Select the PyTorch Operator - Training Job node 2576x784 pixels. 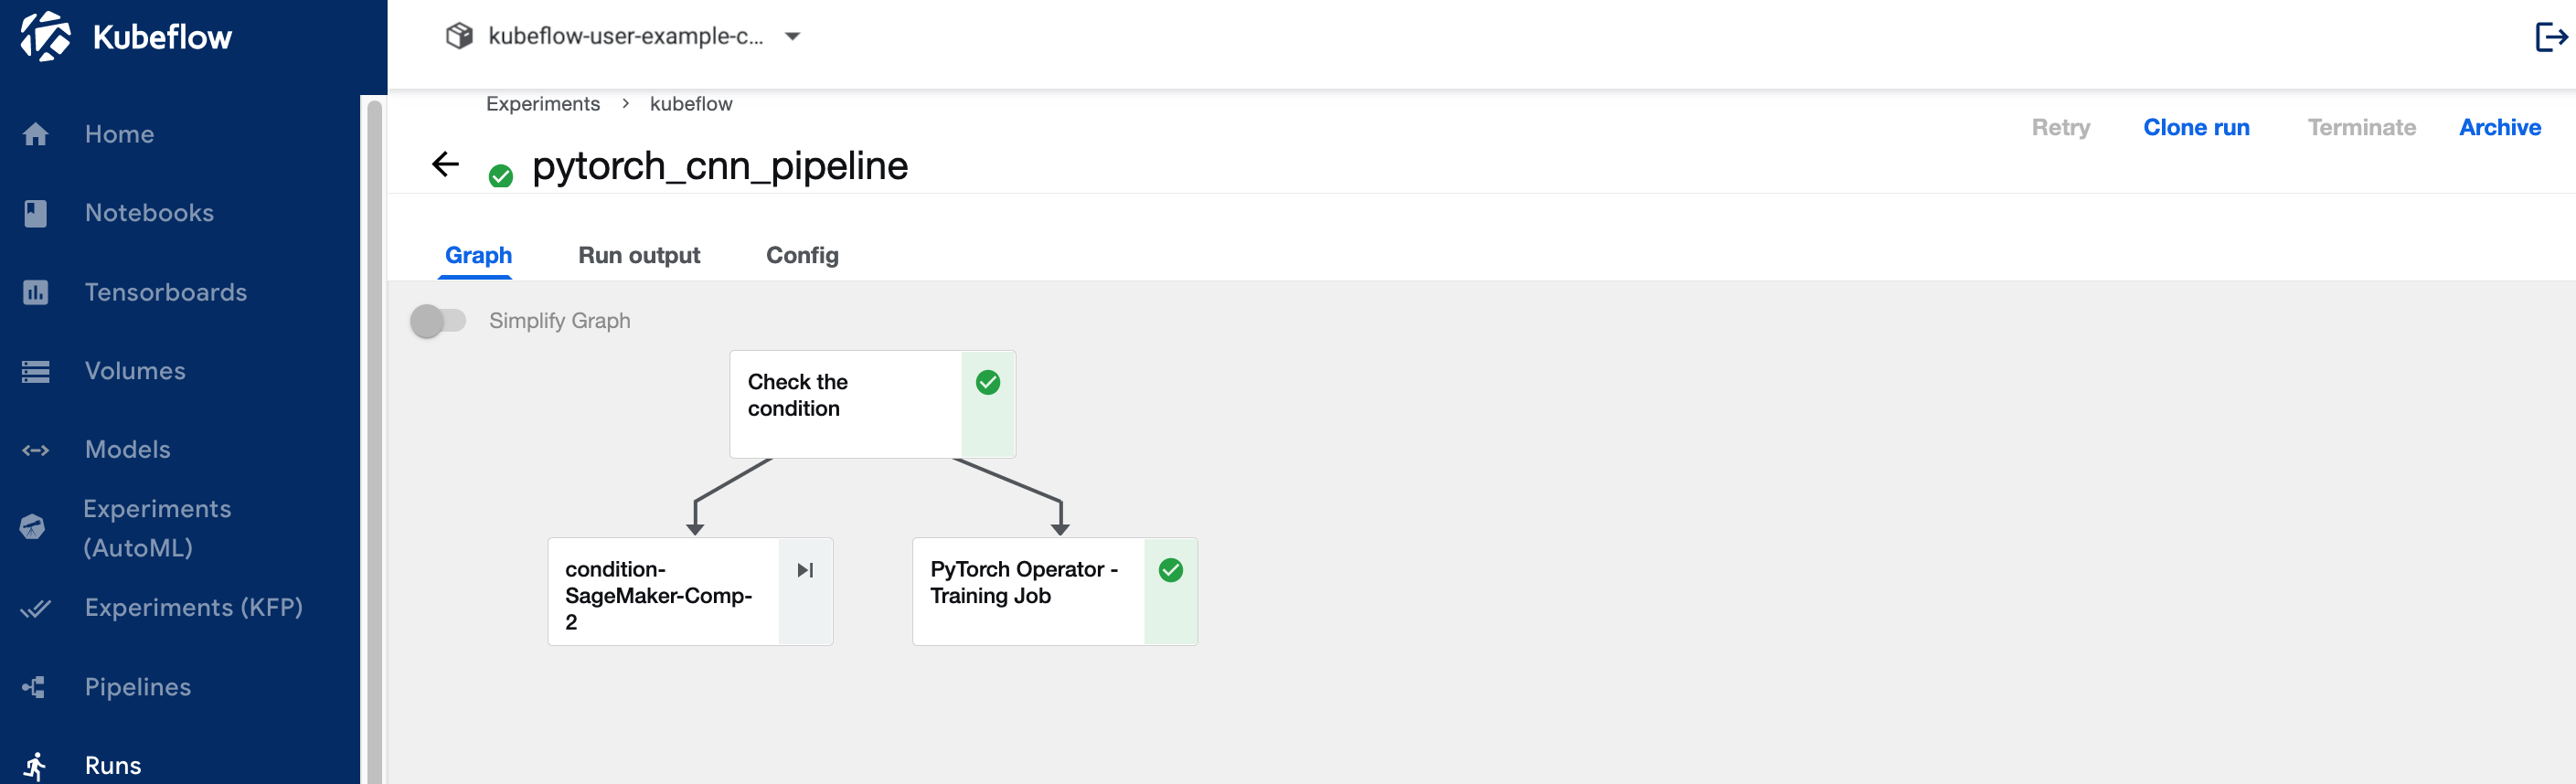pyautogui.click(x=1055, y=592)
